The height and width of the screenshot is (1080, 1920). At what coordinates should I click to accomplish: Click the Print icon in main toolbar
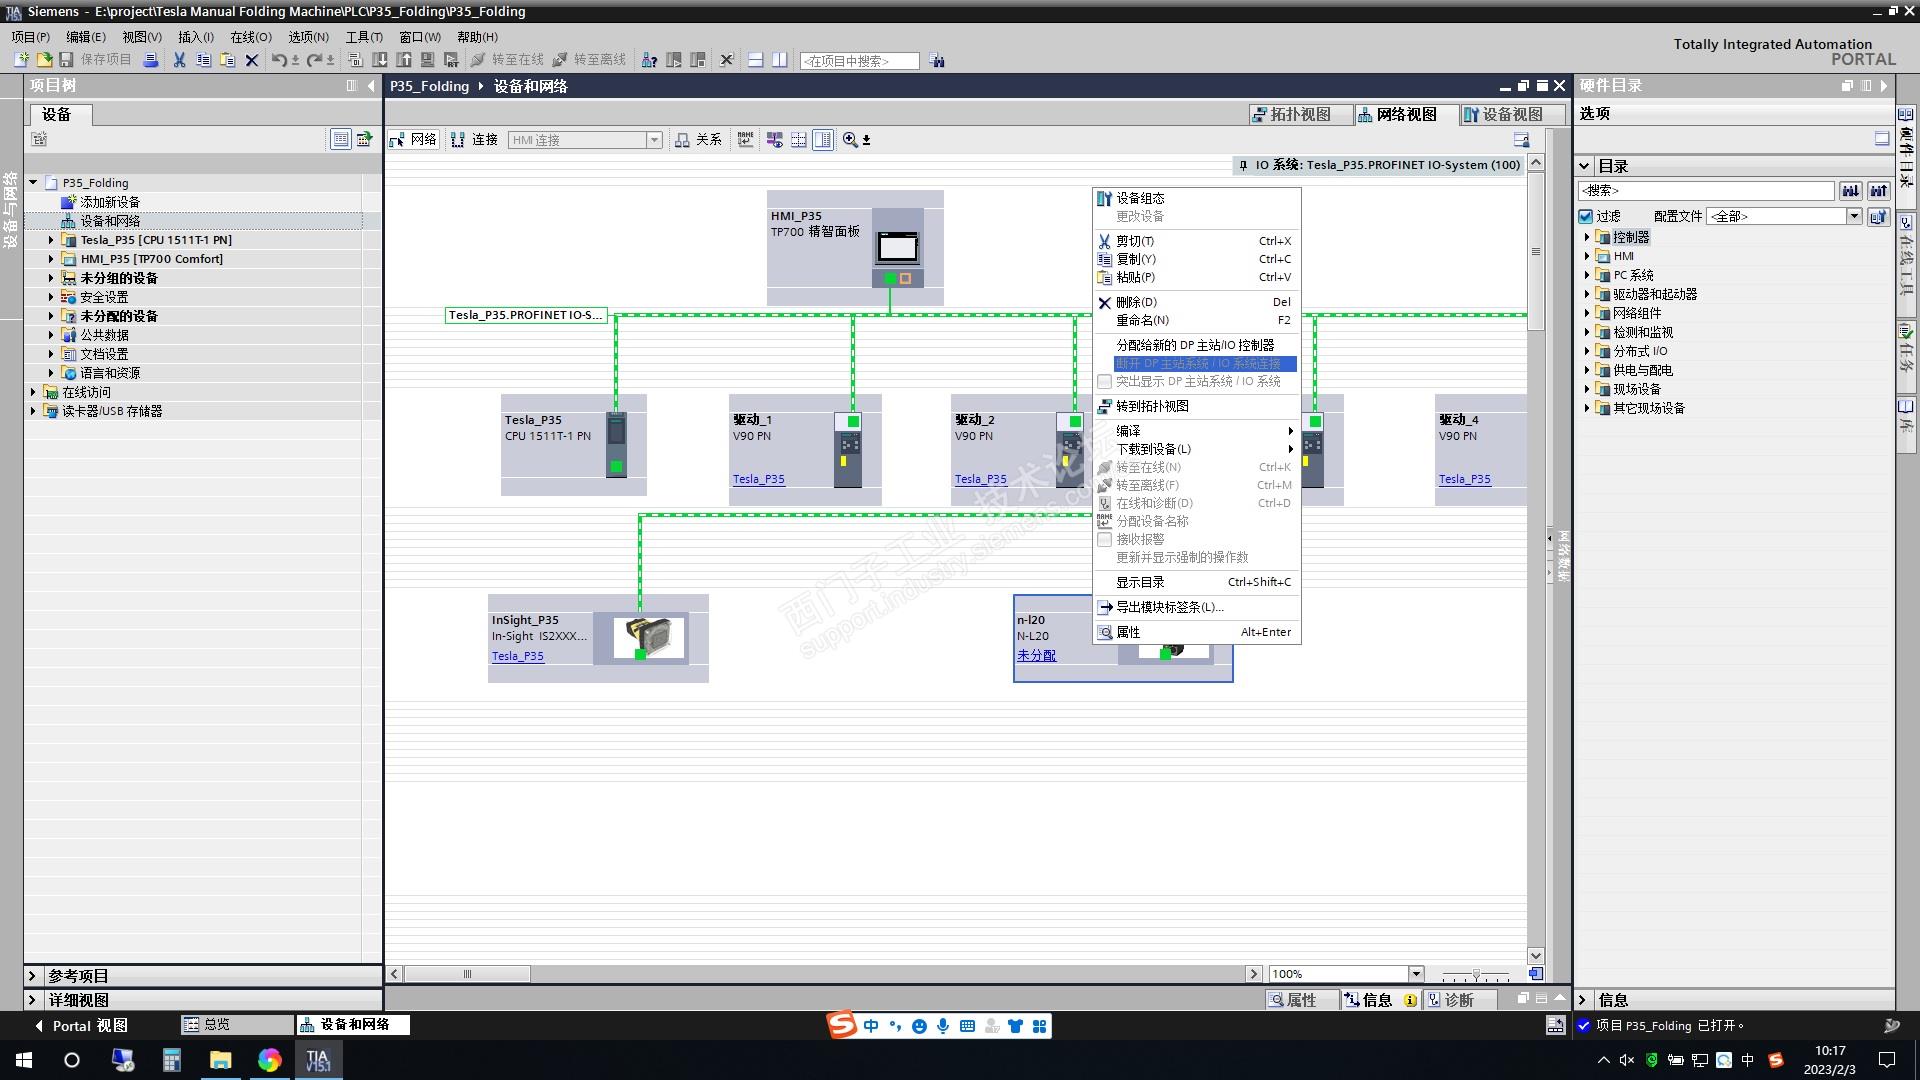[151, 60]
